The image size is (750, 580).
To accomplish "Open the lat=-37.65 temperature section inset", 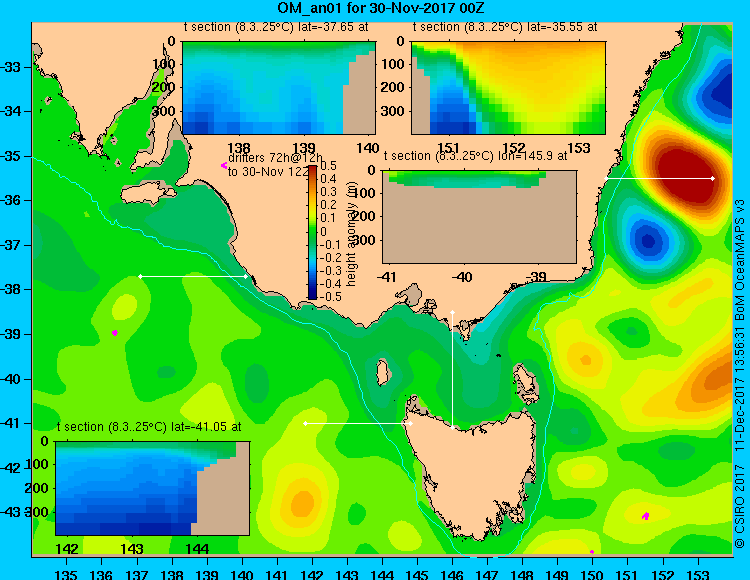I will [279, 88].
